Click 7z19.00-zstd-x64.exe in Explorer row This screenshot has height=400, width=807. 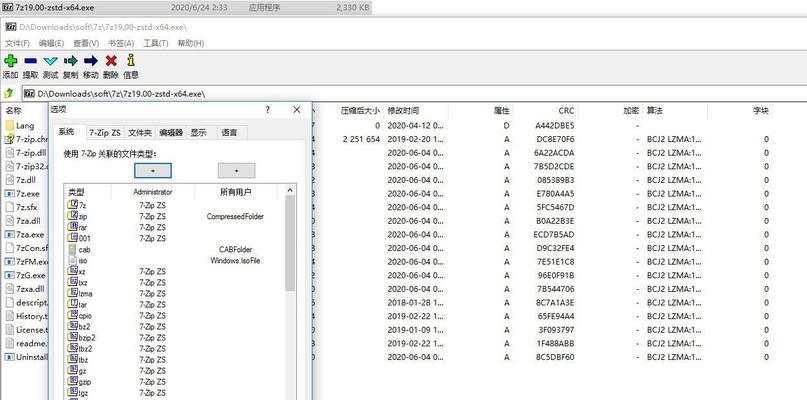tap(55, 8)
